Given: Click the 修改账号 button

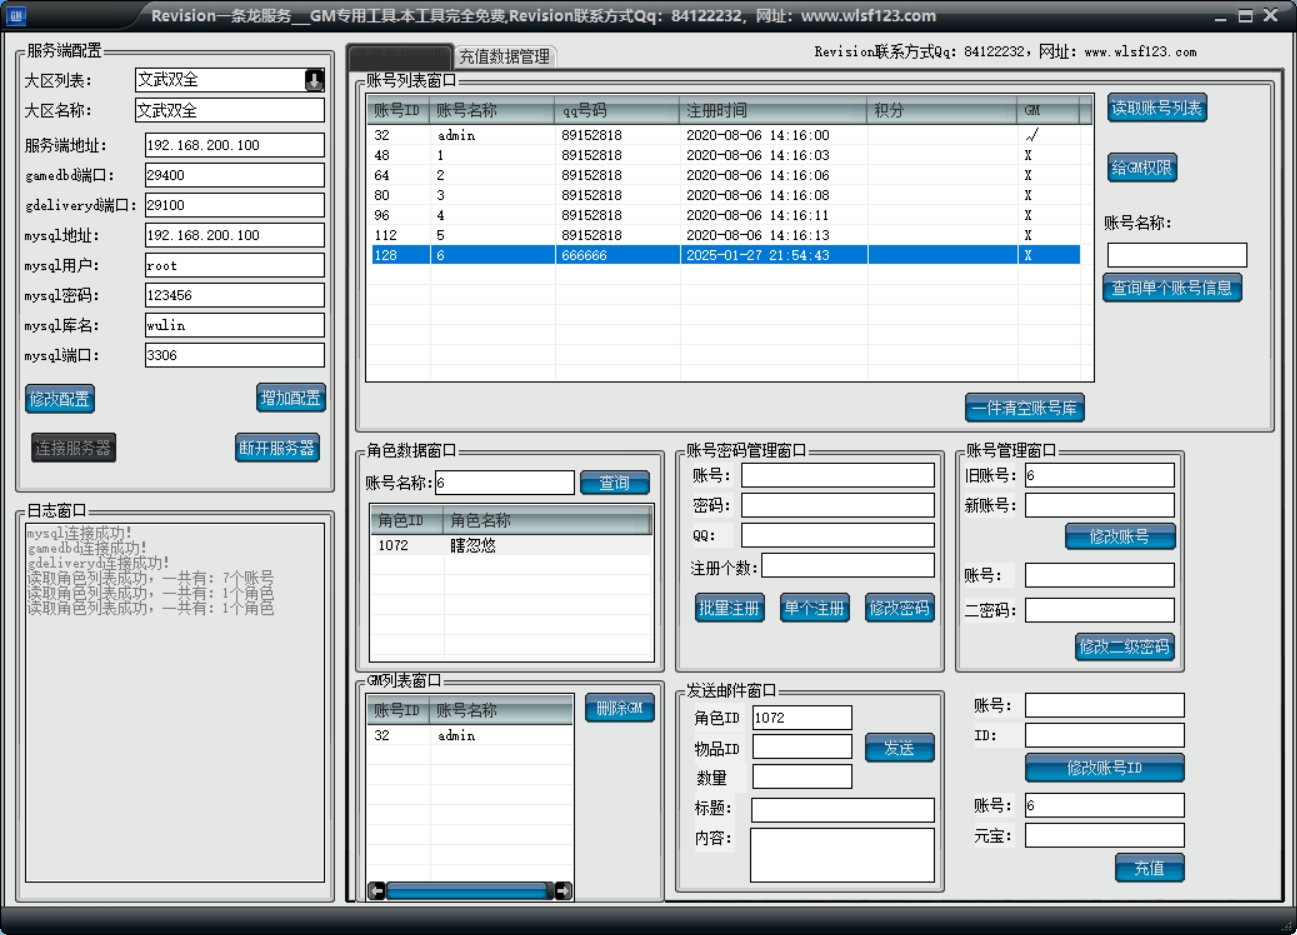Looking at the screenshot, I should pyautogui.click(x=1120, y=537).
